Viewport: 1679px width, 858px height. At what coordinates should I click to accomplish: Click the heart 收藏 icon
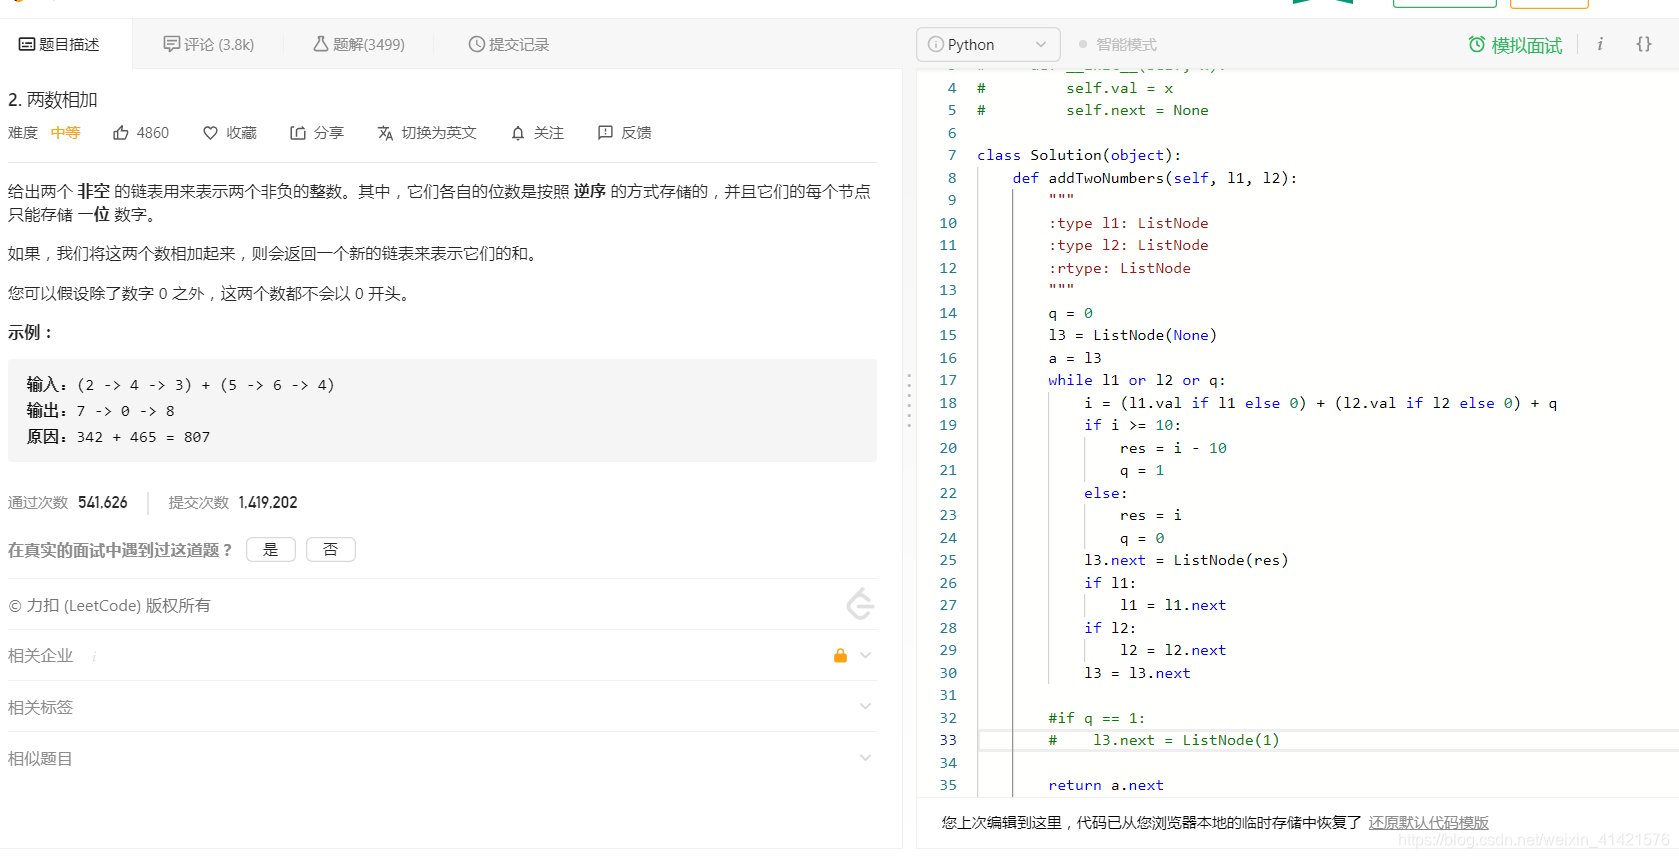[210, 133]
